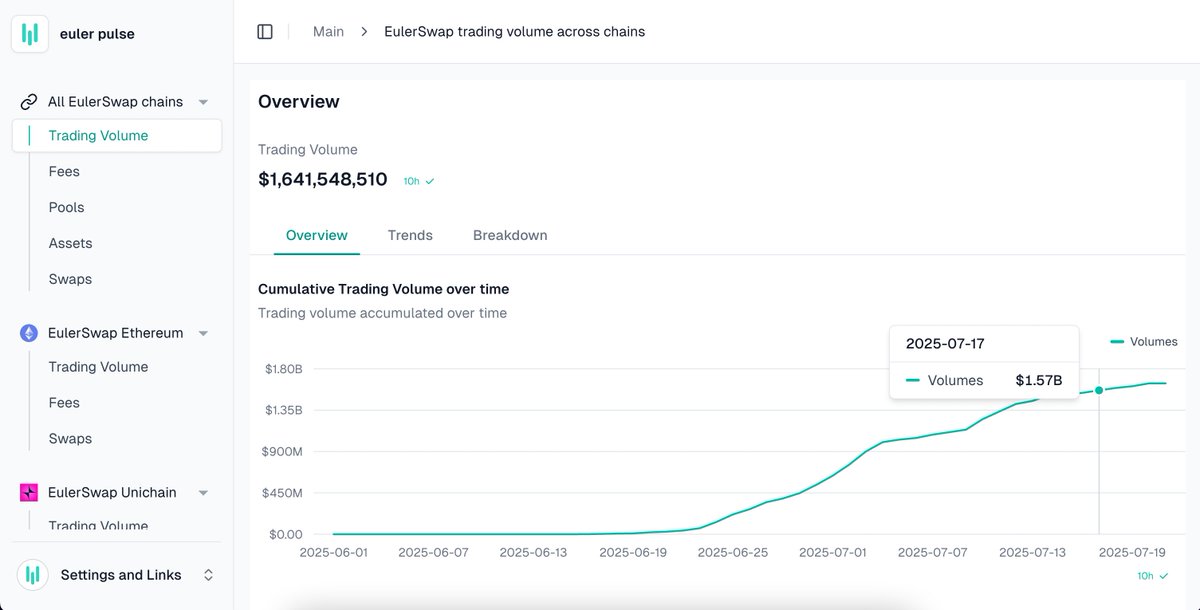Screen dimensions: 1200x610
Task: Collapse the EulerSwap Ethereum section
Action: coord(203,333)
